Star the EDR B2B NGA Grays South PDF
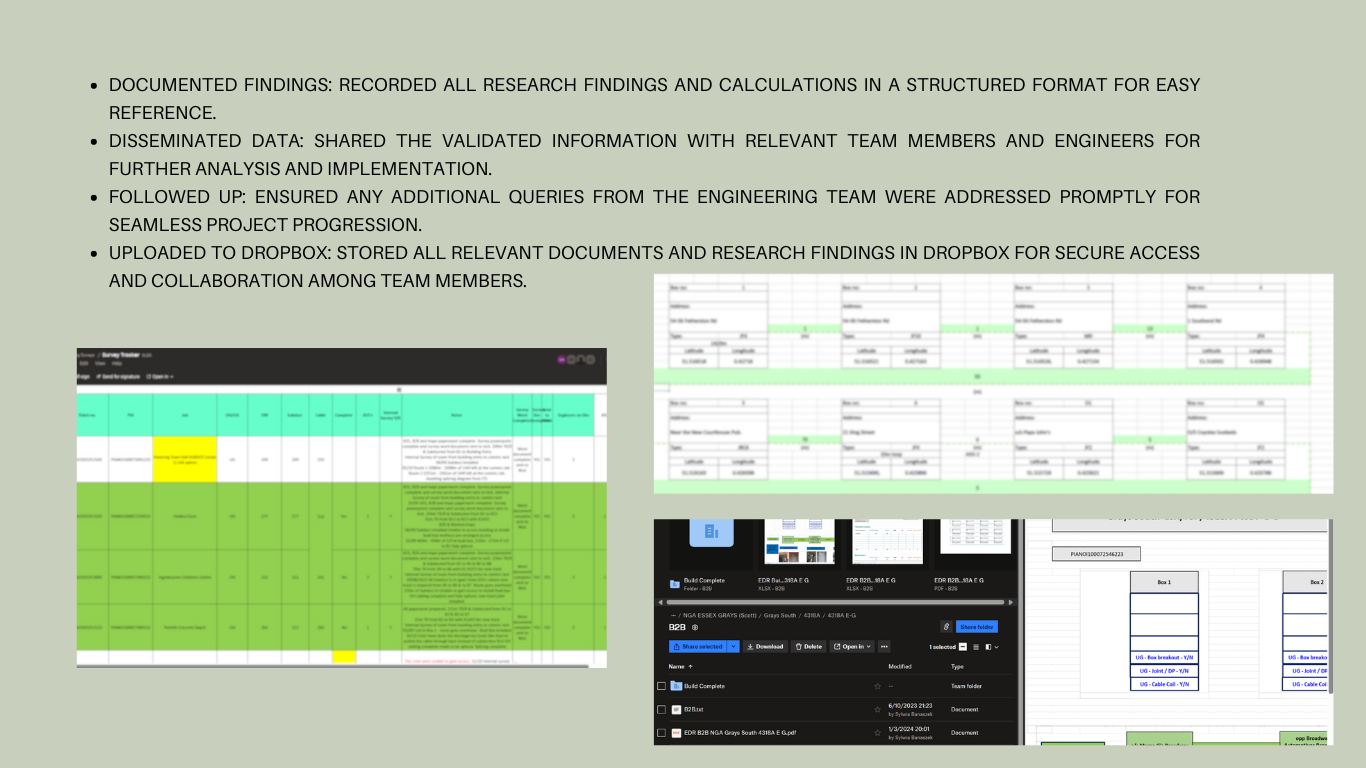Screen dimensions: 1366x768 [x=878, y=733]
